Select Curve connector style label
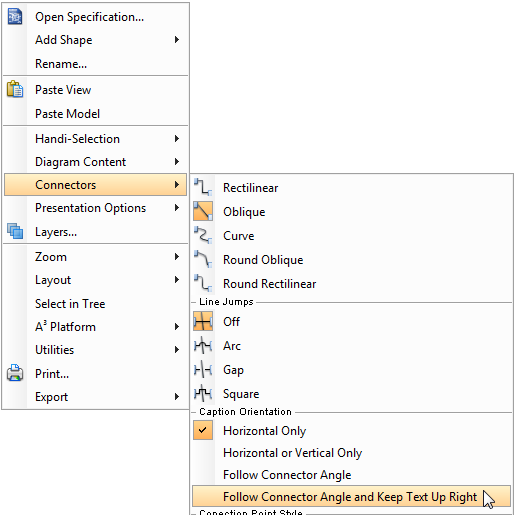 click(x=239, y=236)
